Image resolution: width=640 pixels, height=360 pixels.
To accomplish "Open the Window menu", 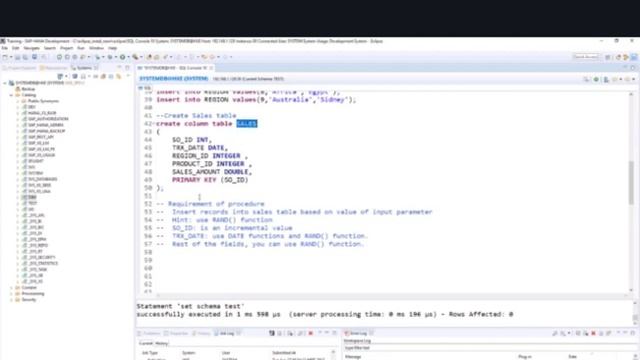I will point(96,48).
